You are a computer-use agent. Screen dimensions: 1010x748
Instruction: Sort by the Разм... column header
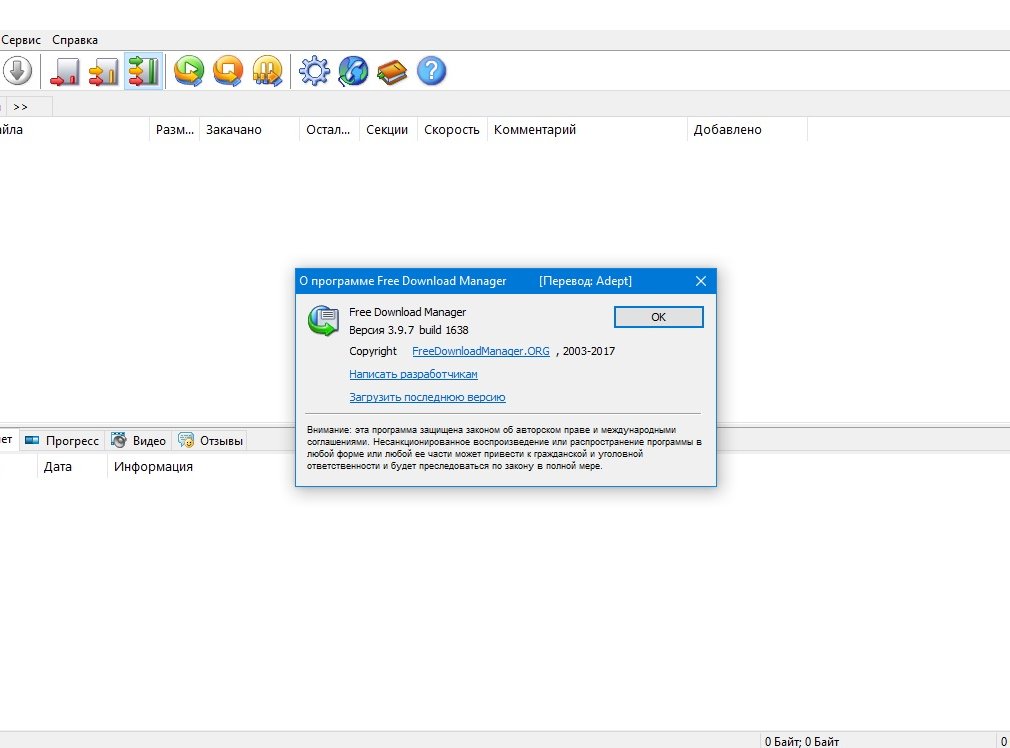pyautogui.click(x=175, y=129)
